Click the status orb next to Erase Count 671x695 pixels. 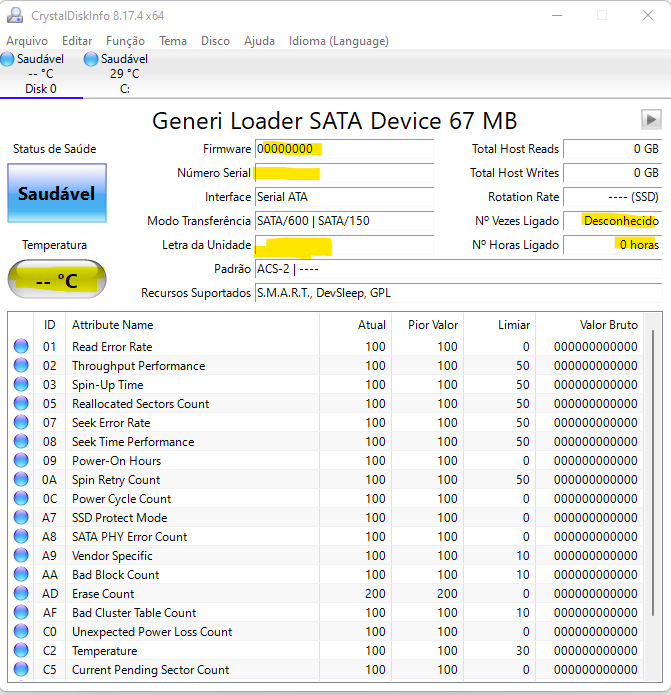click(x=21, y=593)
